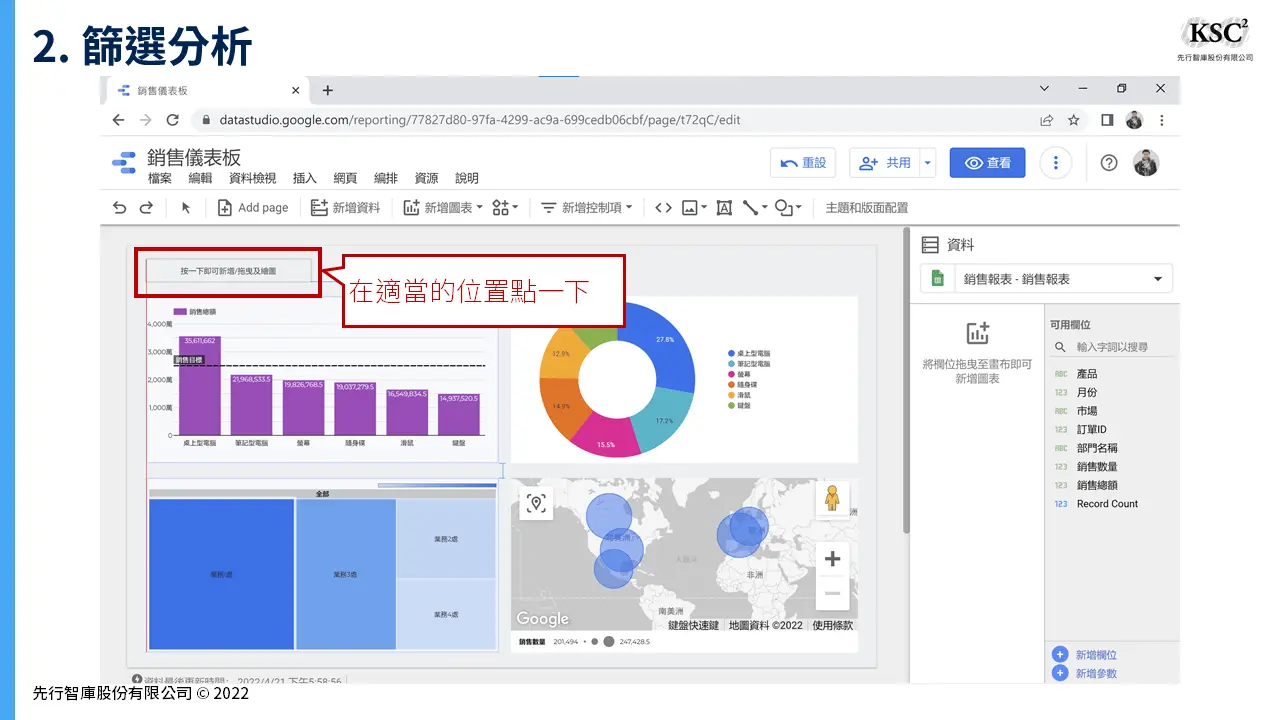This screenshot has width=1280, height=720.
Task: Click the 共用 share button
Action: pos(885,163)
